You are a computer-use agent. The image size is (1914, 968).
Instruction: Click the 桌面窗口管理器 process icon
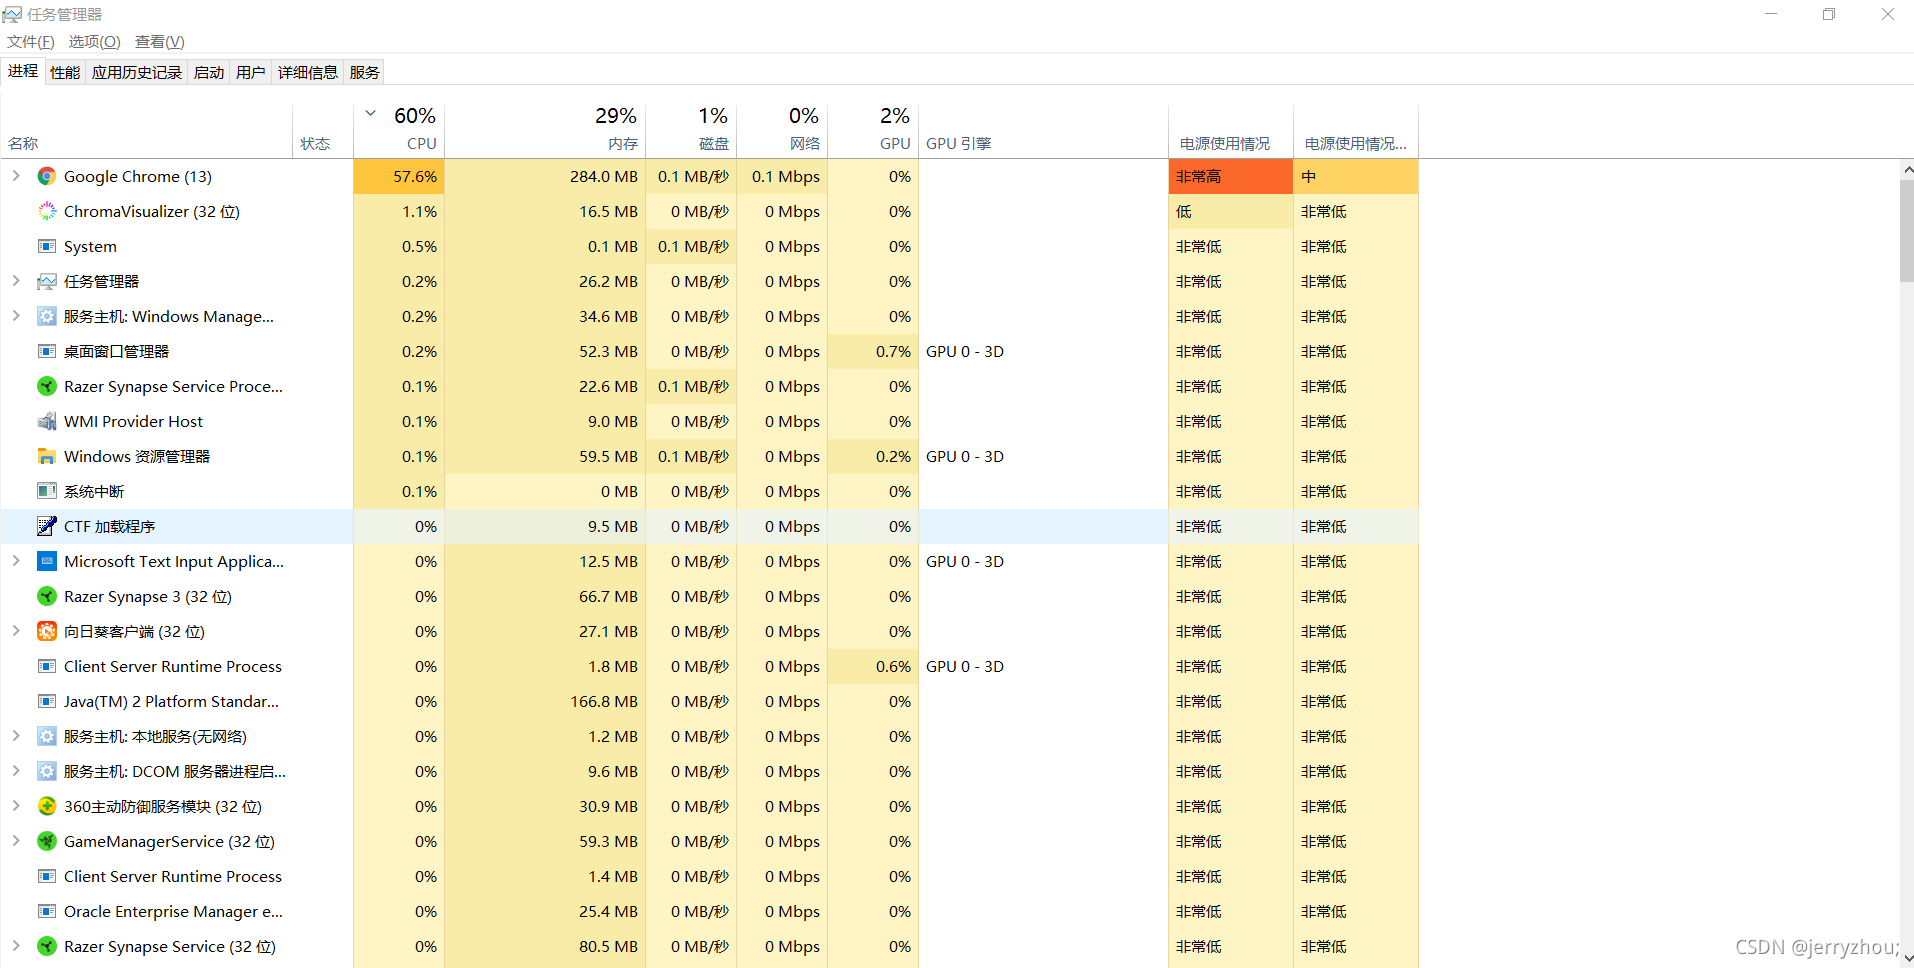point(47,352)
